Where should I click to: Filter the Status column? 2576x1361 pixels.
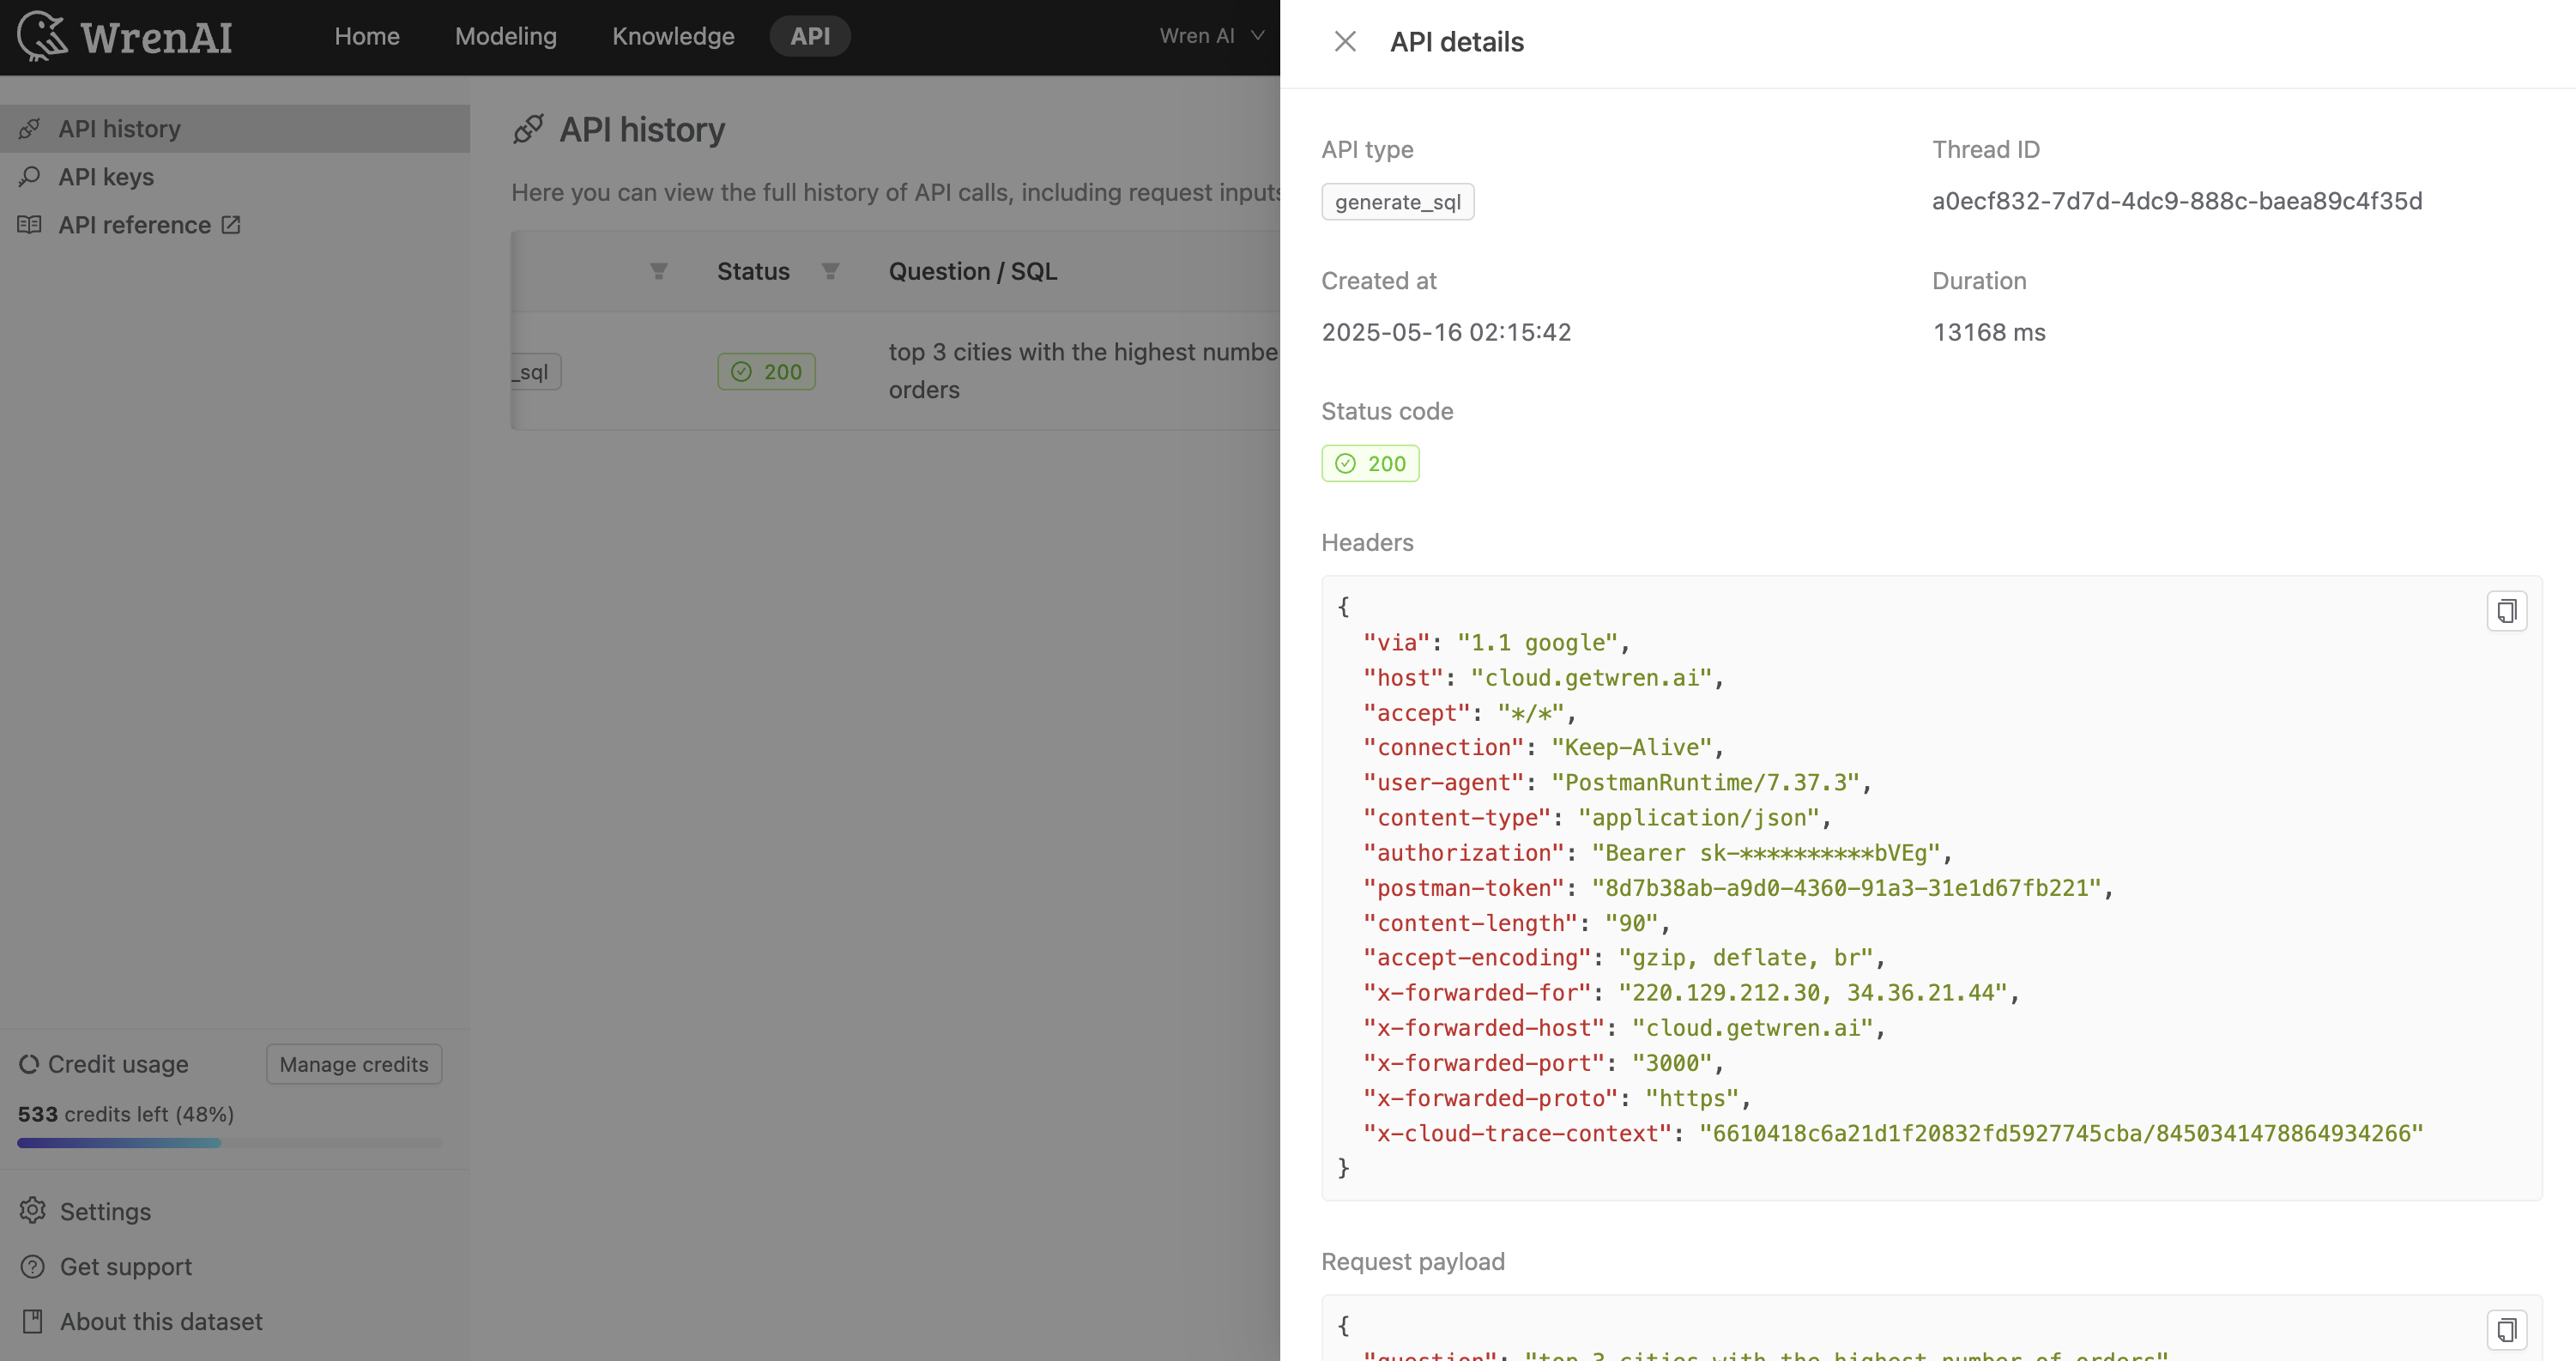click(x=830, y=271)
